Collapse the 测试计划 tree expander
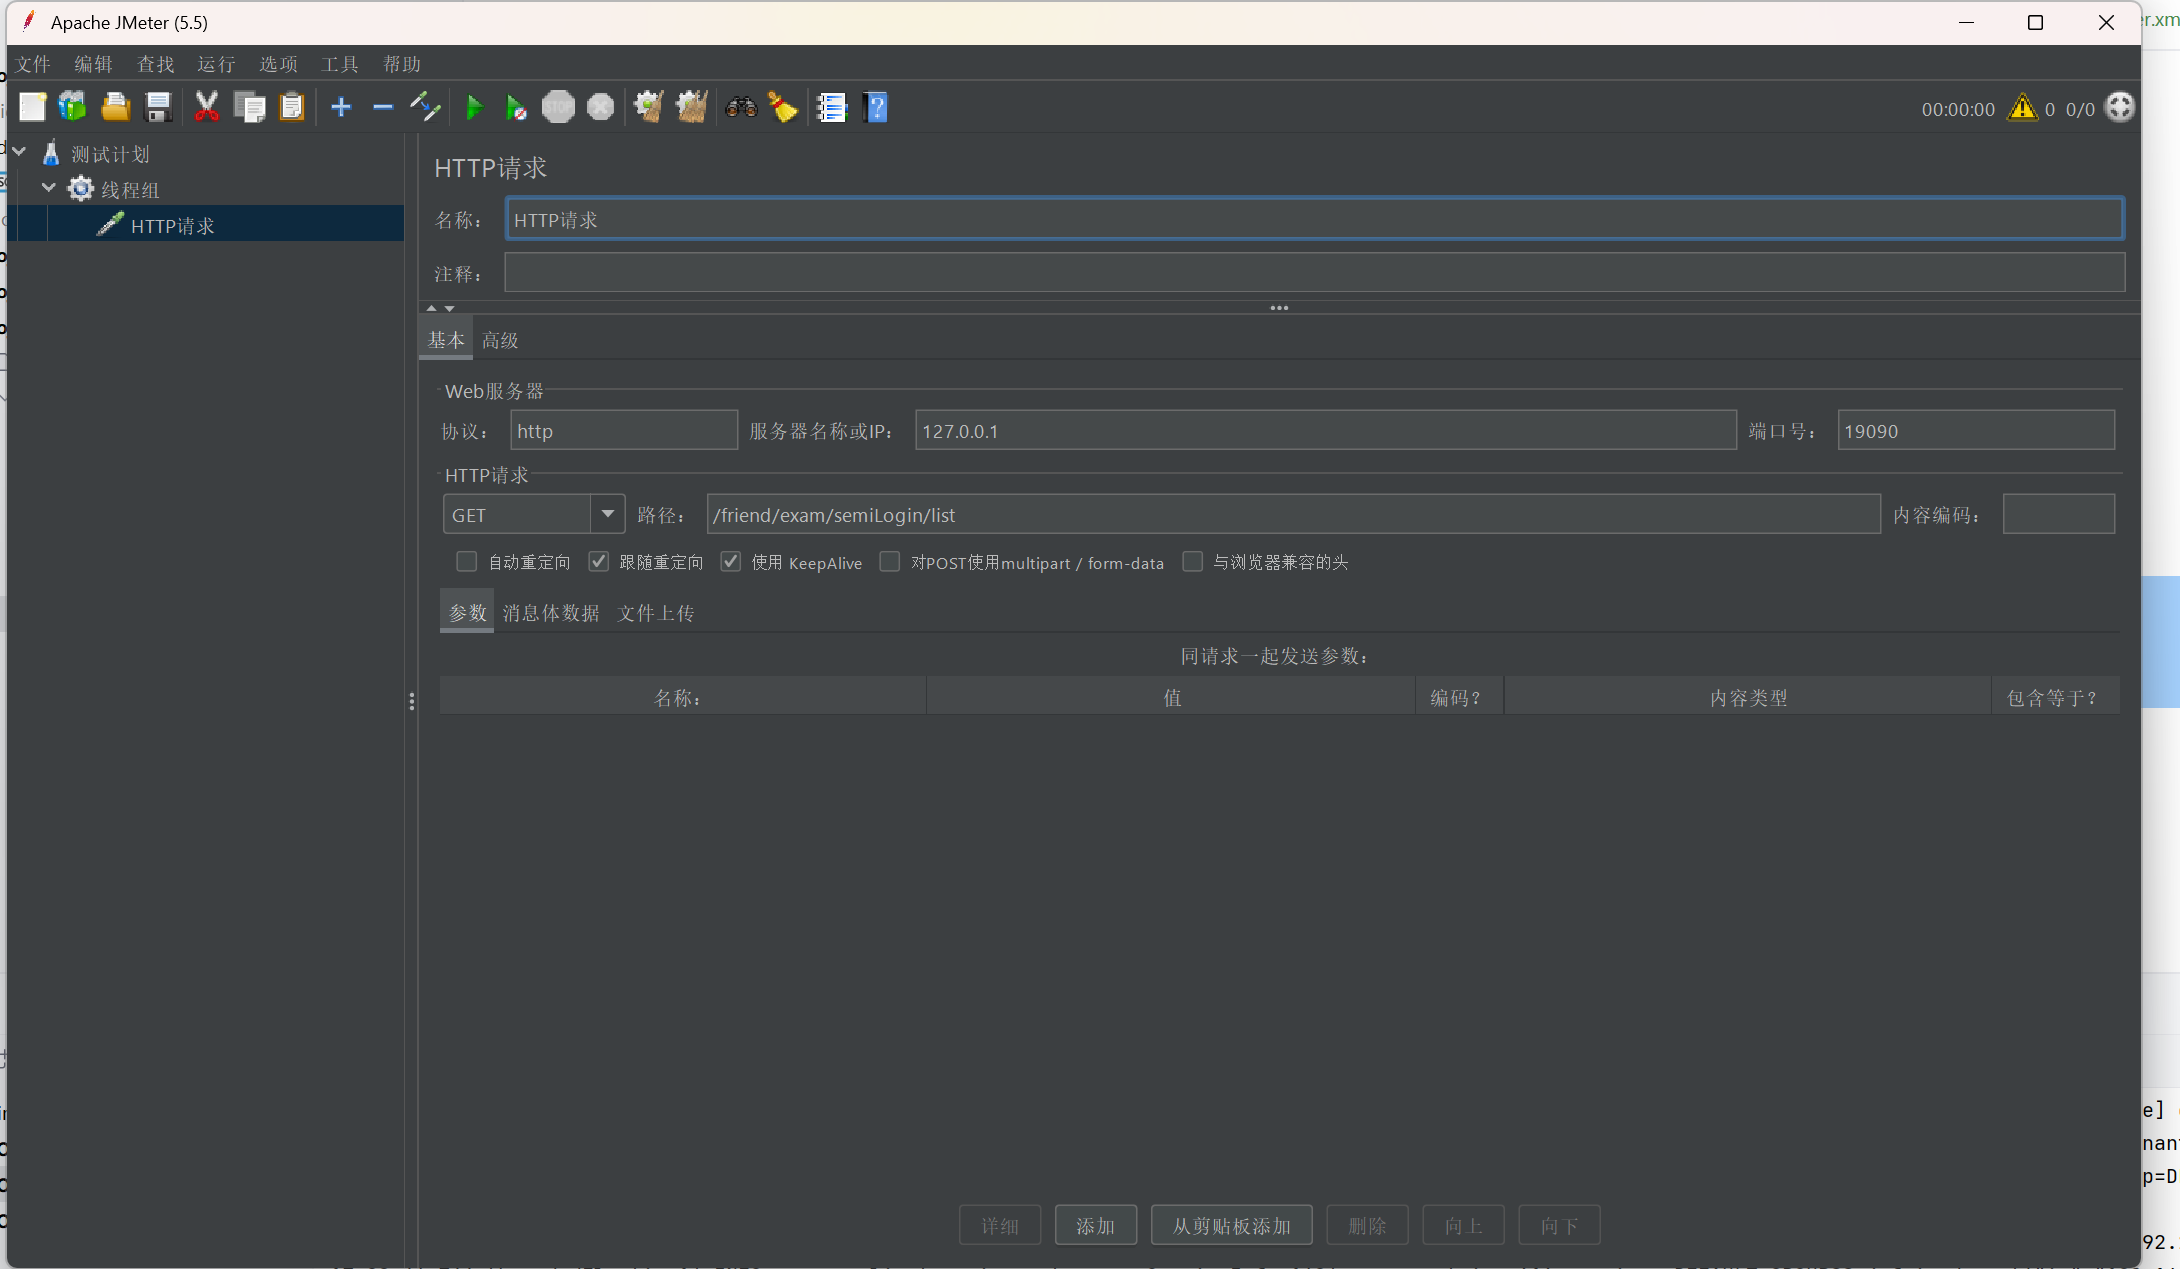2180x1269 pixels. [19, 151]
